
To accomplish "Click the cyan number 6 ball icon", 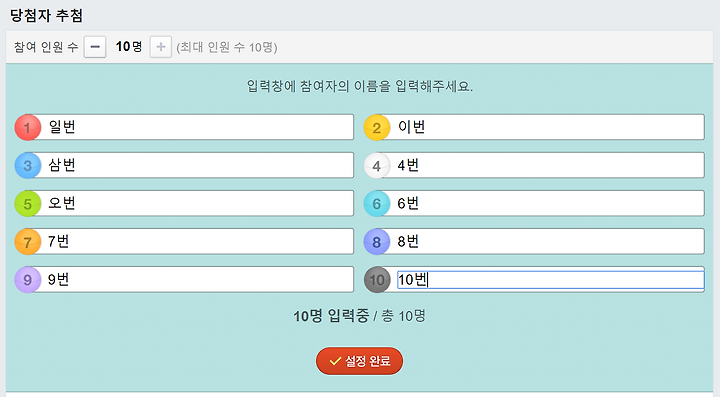I will coord(377,203).
